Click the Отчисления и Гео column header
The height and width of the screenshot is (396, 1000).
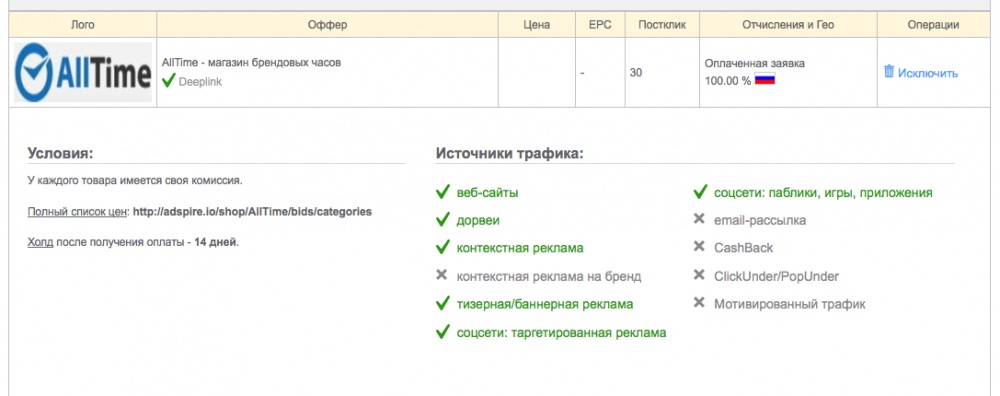pyautogui.click(x=788, y=25)
